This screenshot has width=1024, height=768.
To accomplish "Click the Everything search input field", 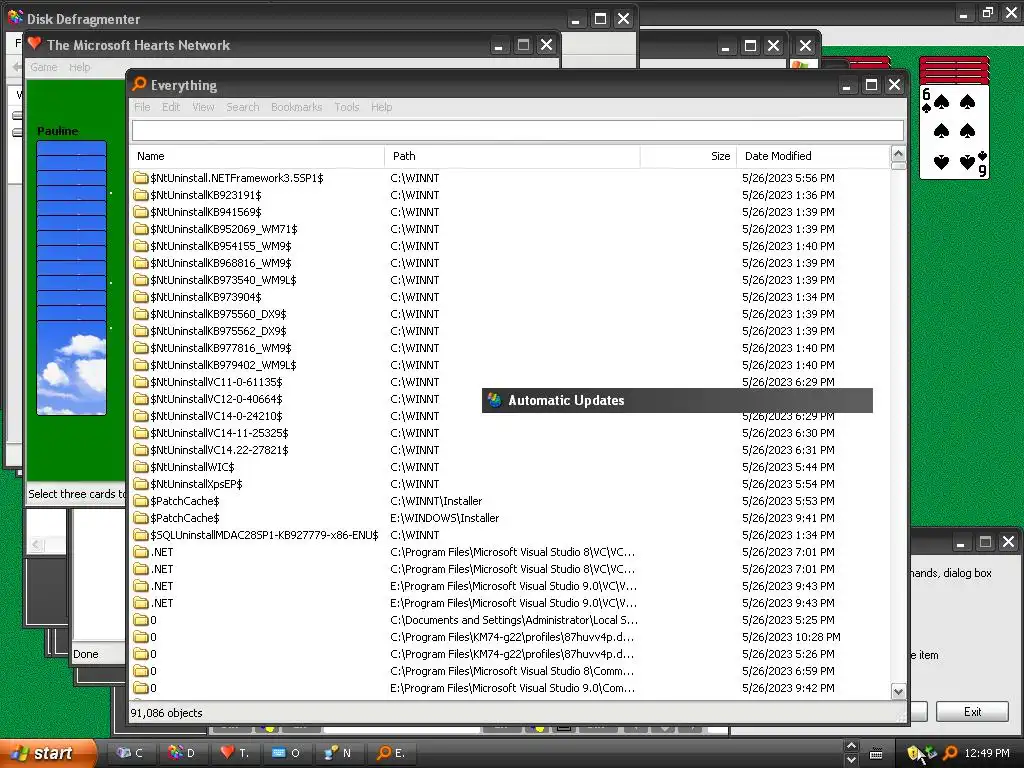I will 517,131.
